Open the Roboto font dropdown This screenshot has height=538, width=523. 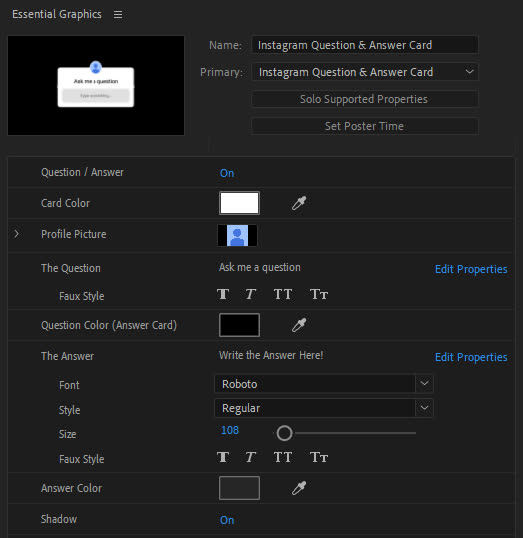pos(324,384)
